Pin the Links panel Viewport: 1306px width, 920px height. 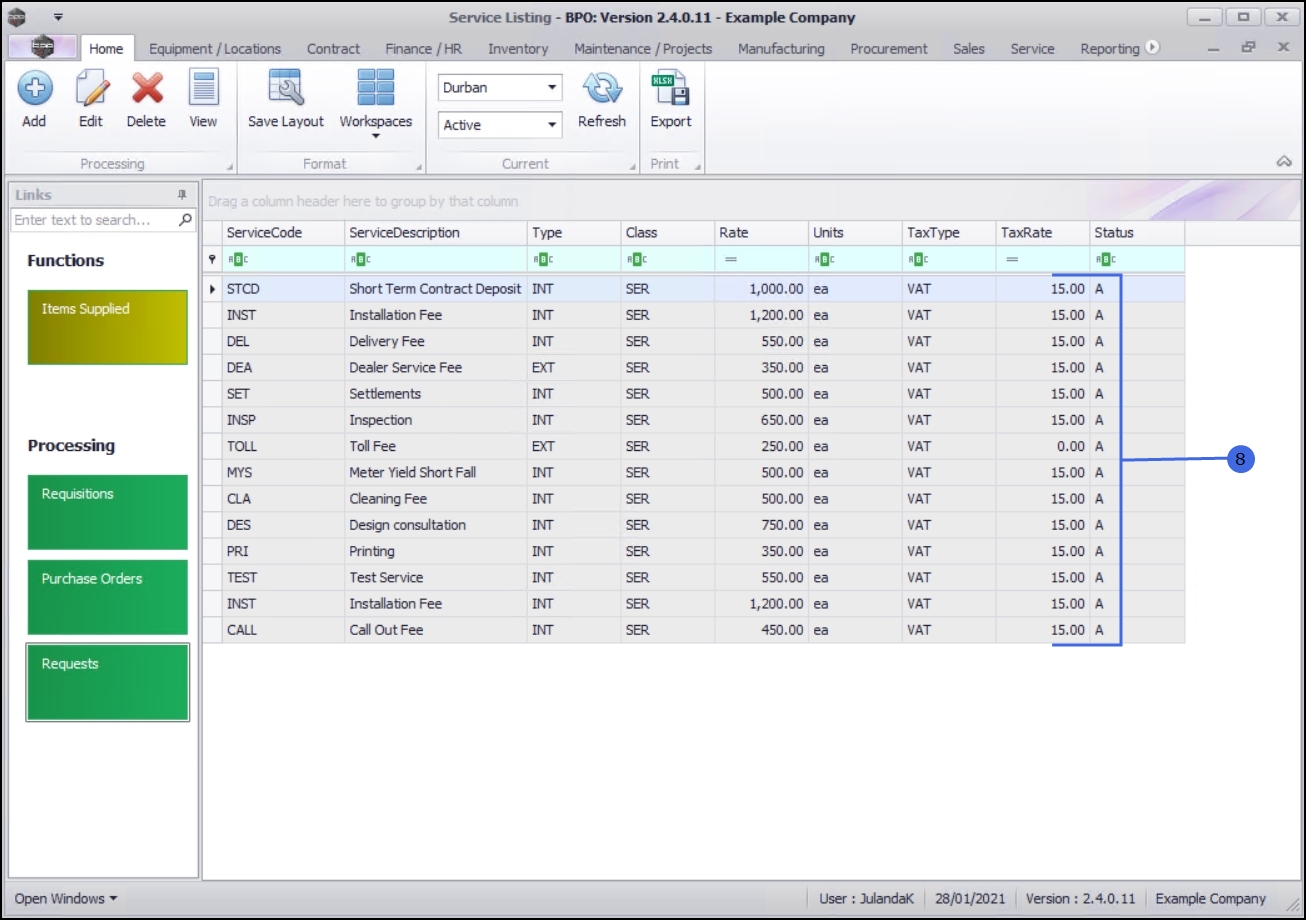tap(182, 195)
